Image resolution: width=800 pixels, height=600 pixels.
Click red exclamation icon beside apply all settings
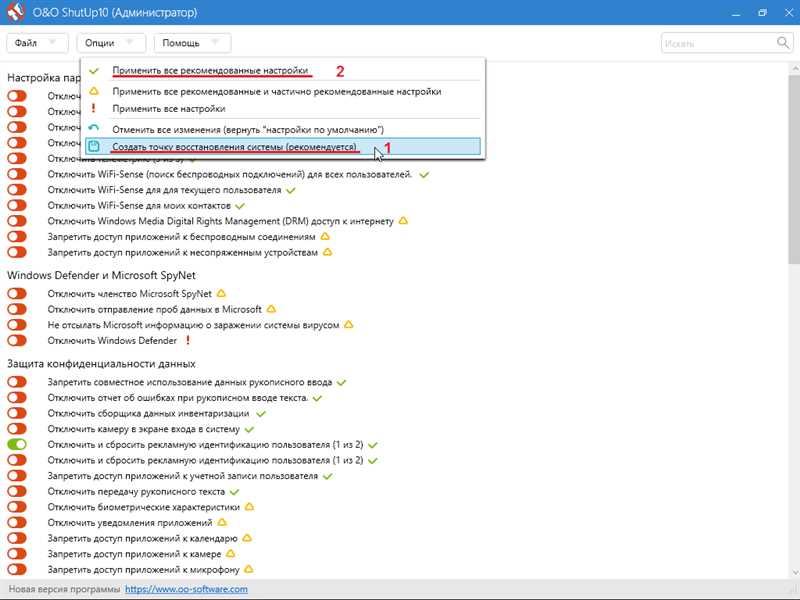point(93,108)
